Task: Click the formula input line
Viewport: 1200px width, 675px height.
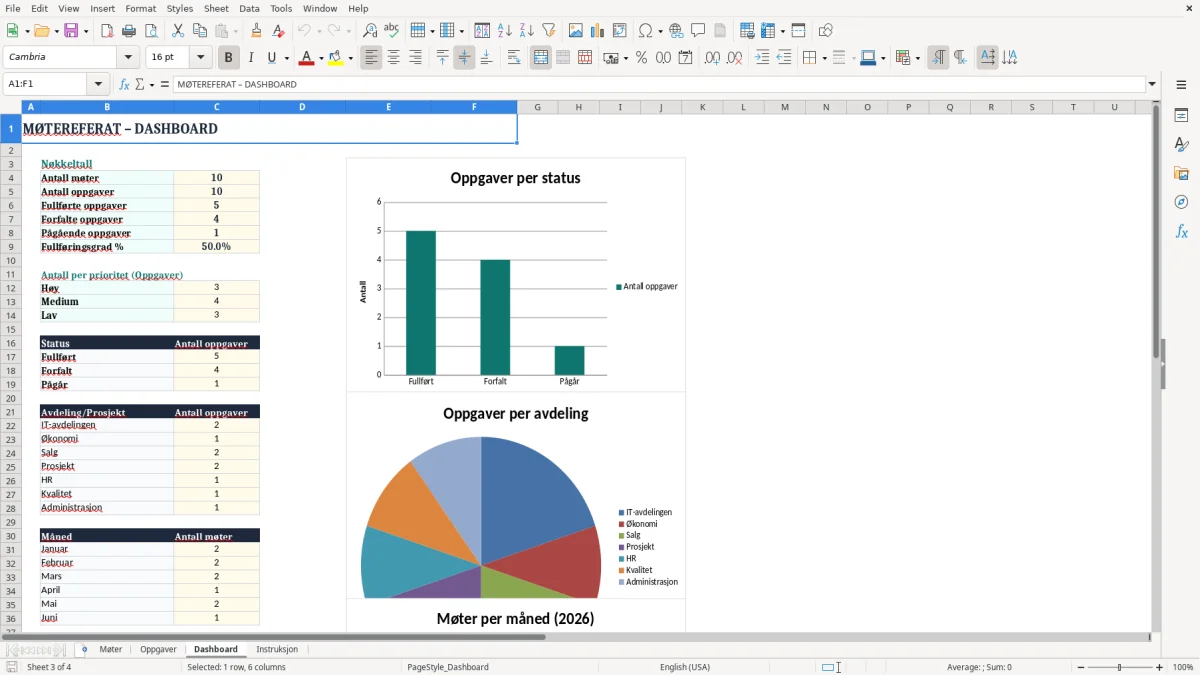Action: [659, 85]
